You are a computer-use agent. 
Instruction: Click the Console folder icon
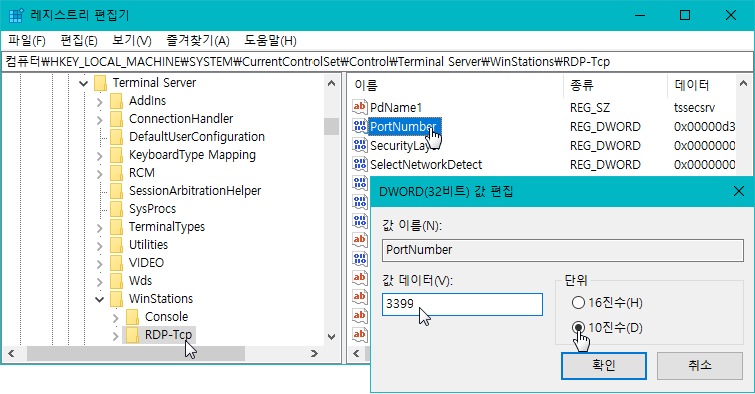(132, 317)
